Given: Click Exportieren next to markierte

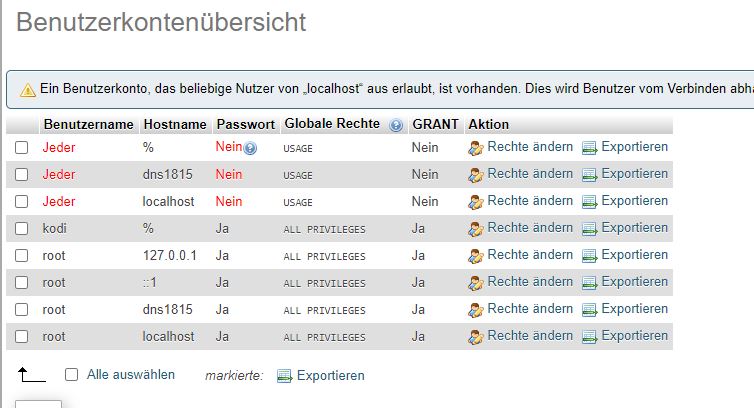Looking at the screenshot, I should (330, 375).
